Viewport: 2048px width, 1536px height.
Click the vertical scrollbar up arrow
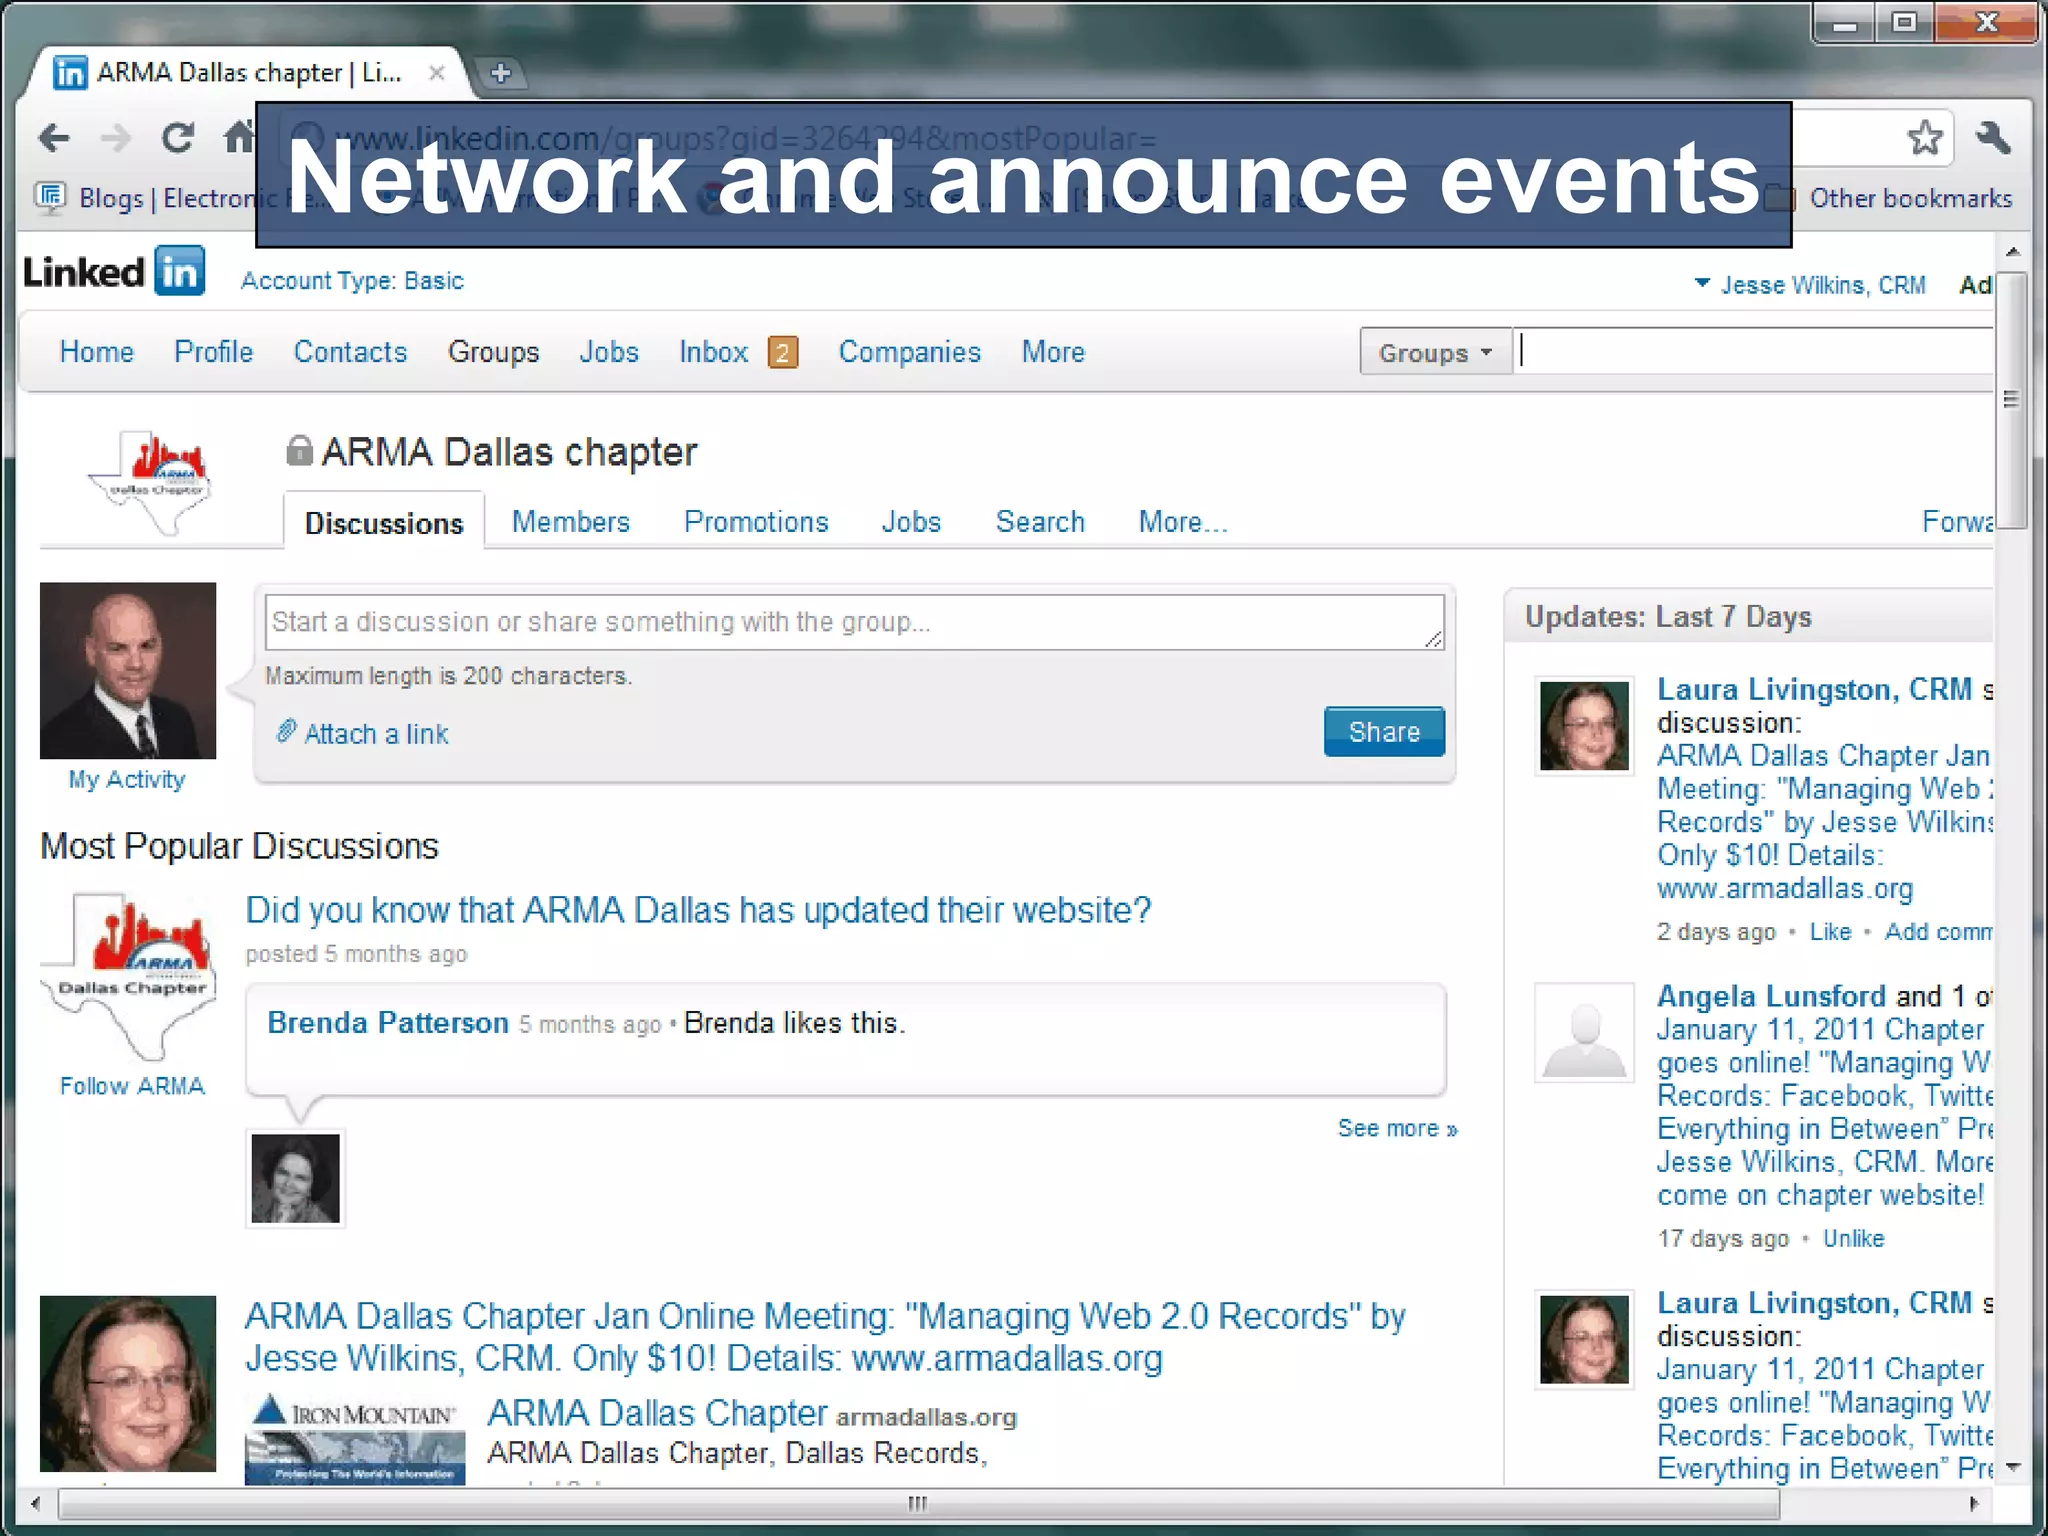tap(2014, 252)
